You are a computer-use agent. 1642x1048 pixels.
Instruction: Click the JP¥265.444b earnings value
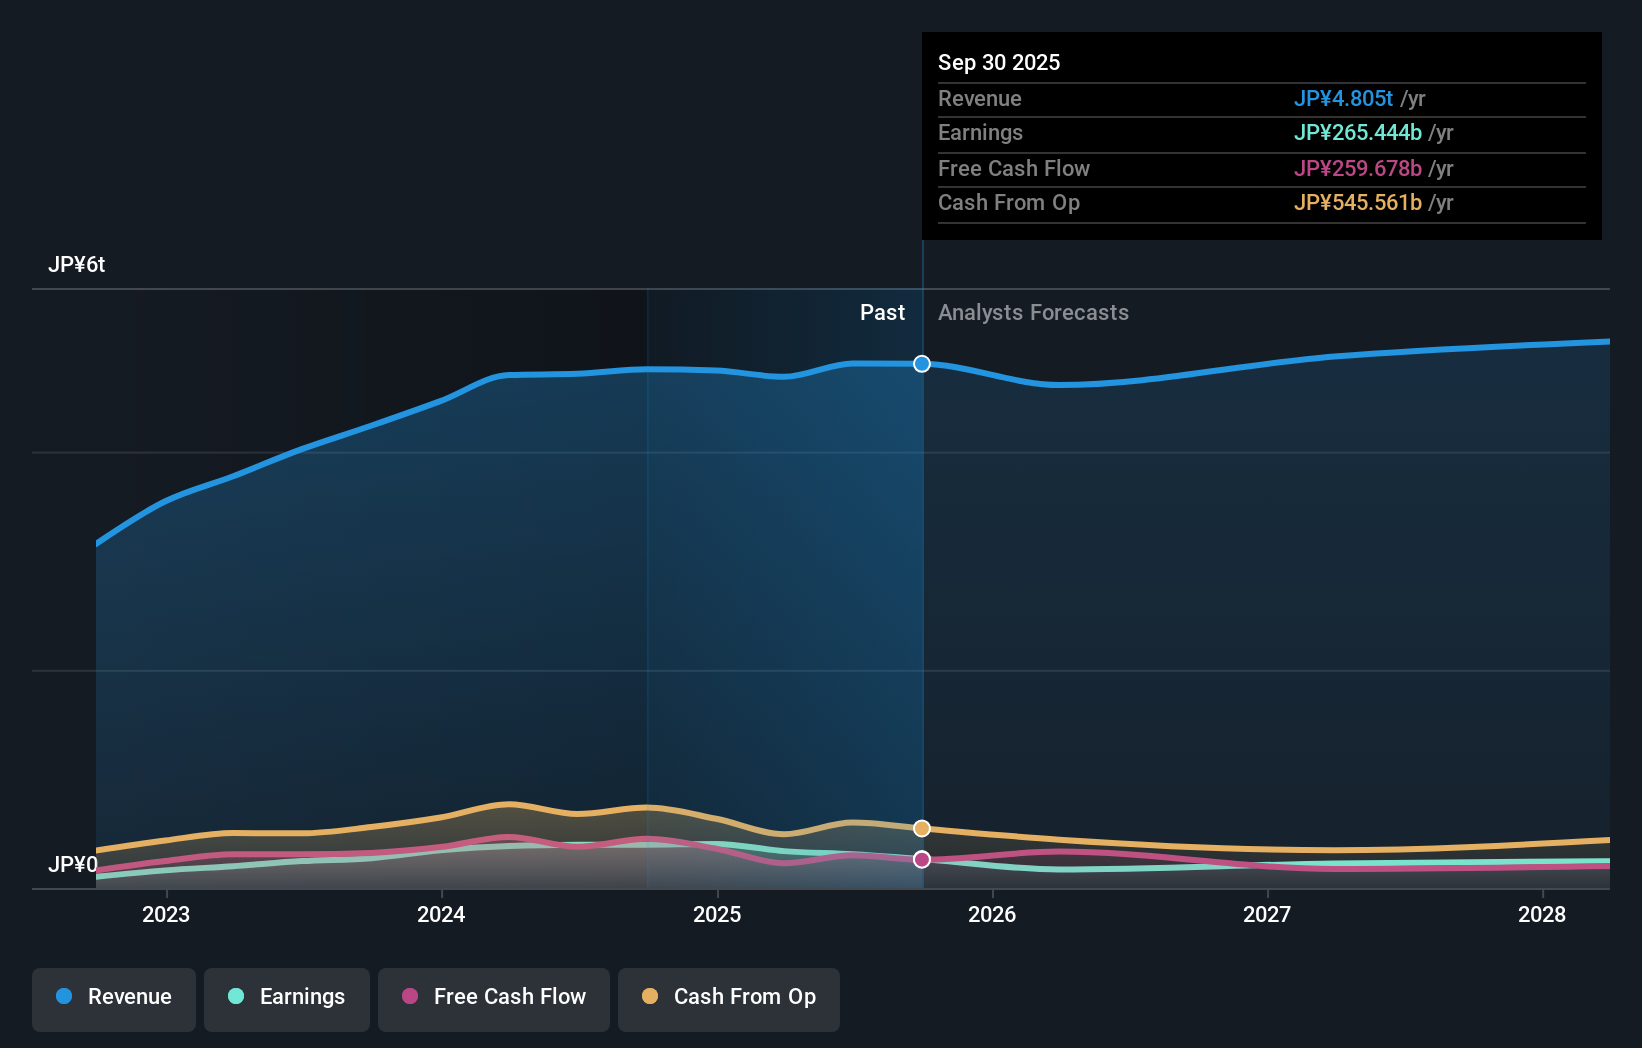click(1358, 132)
